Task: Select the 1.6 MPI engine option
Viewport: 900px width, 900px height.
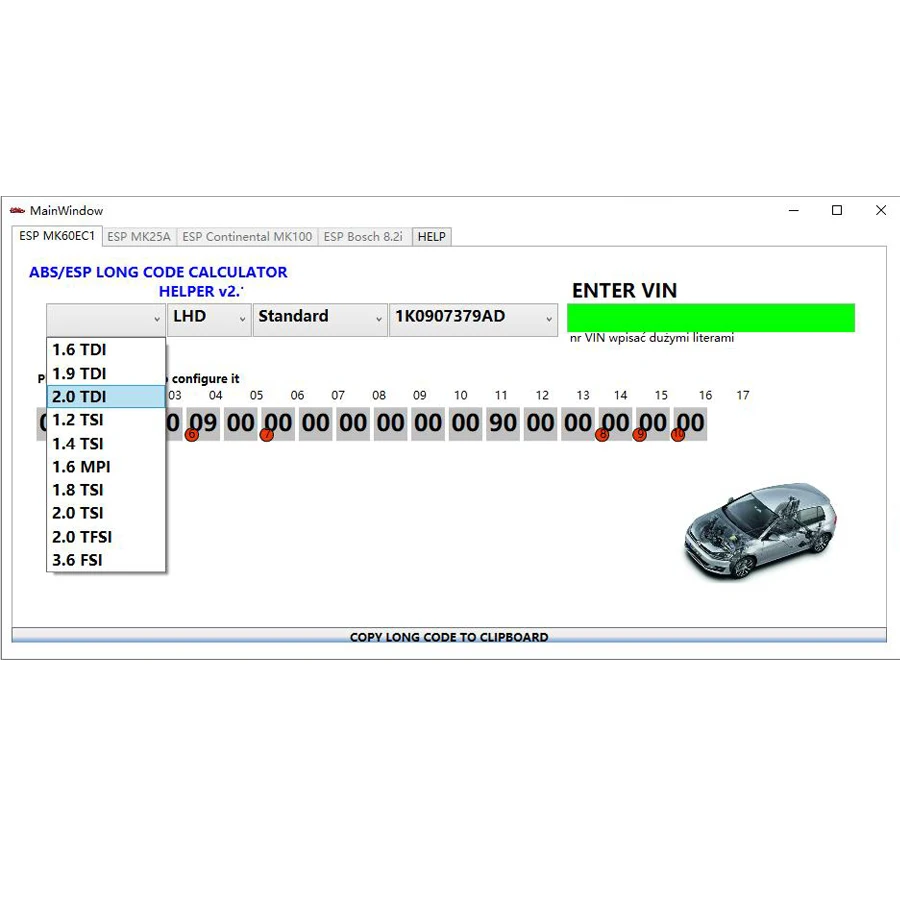Action: (106, 467)
